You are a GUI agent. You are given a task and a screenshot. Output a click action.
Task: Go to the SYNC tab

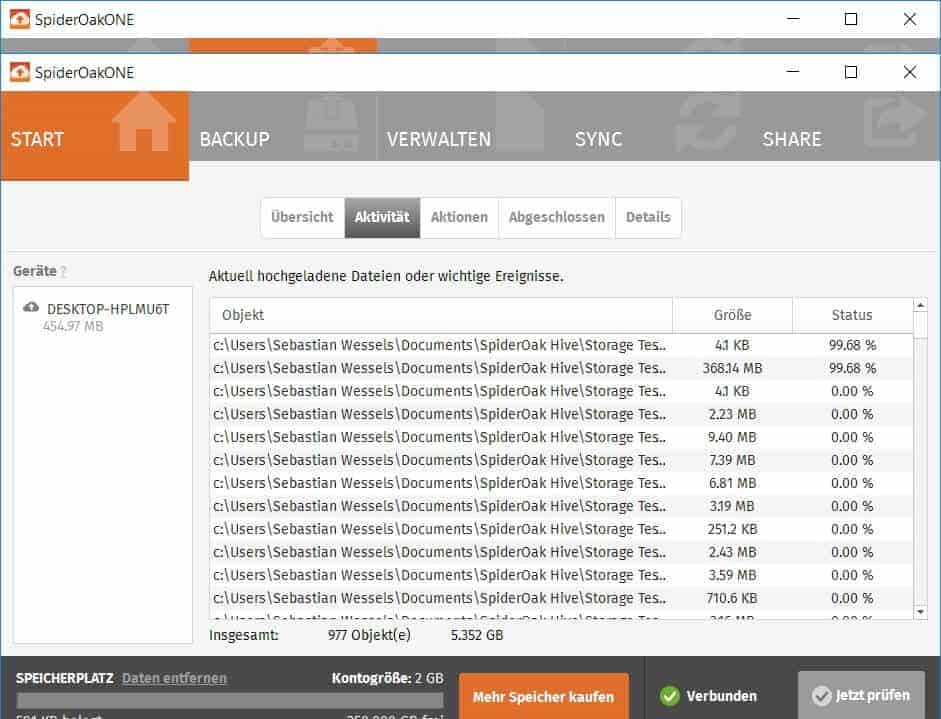pyautogui.click(x=658, y=127)
